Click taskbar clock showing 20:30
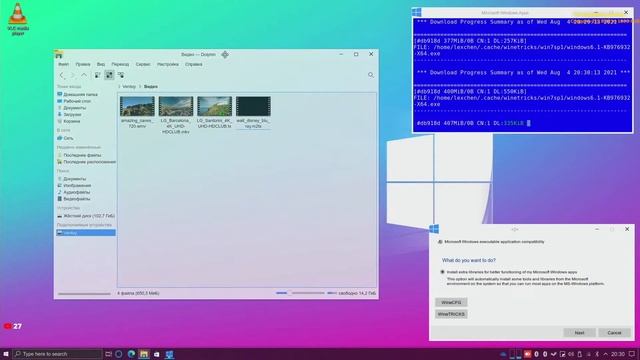 tap(618, 354)
